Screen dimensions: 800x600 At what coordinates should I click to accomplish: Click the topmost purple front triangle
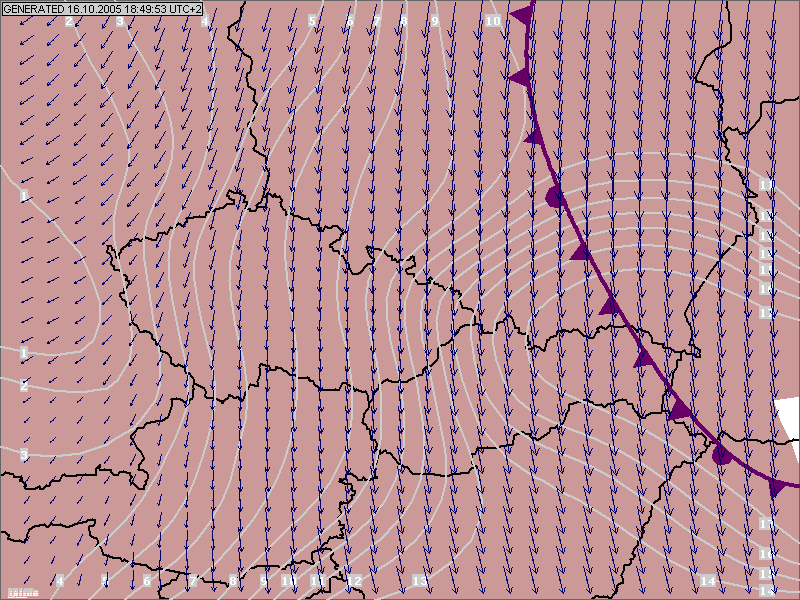tap(521, 15)
